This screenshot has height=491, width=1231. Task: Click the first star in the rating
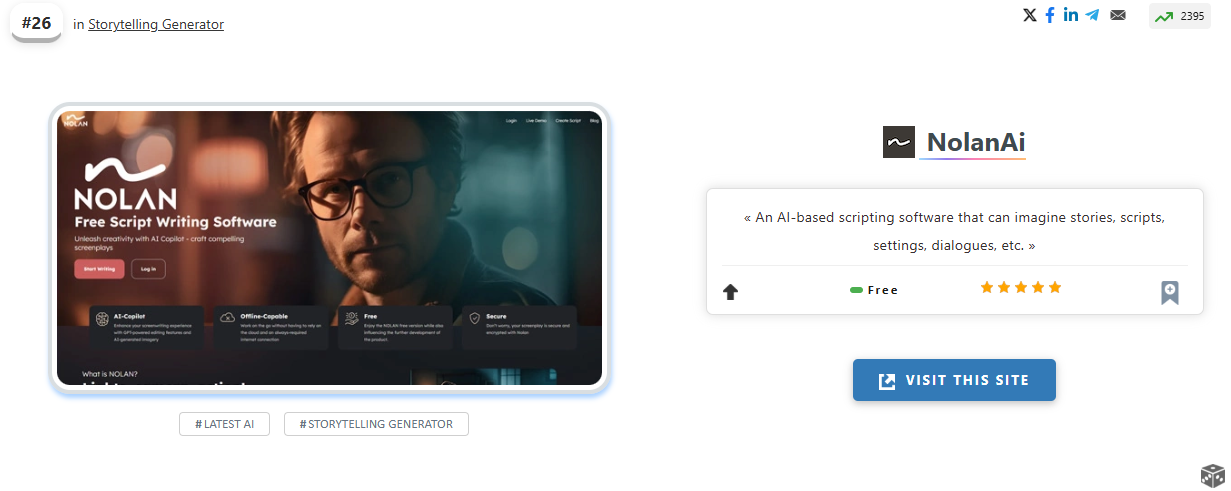tap(987, 288)
